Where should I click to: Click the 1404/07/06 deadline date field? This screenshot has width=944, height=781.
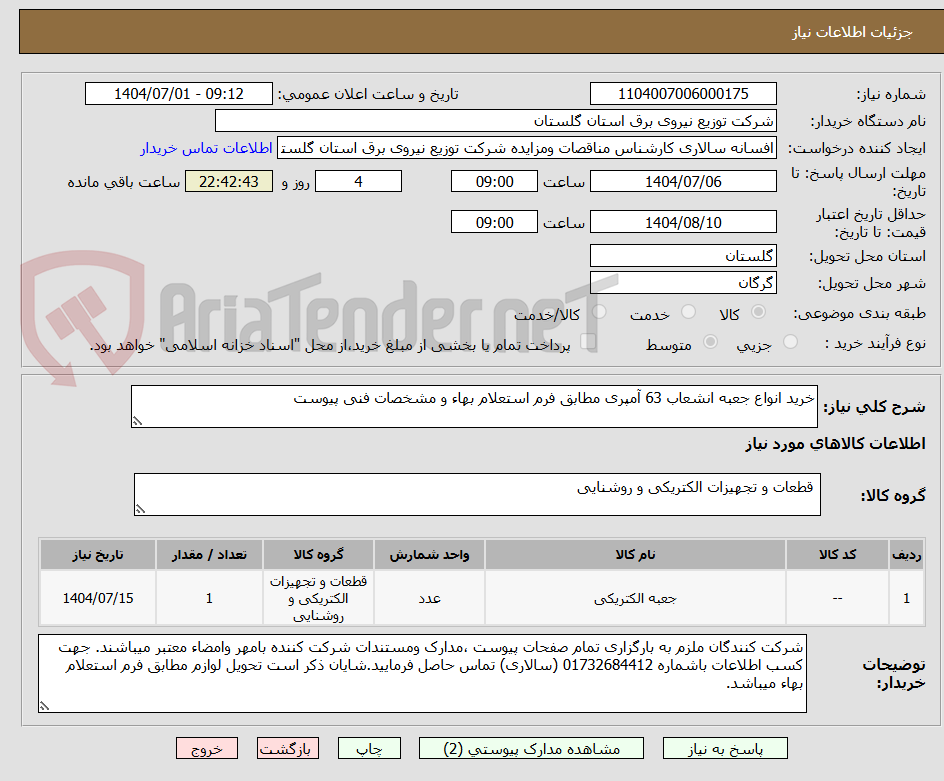click(683, 181)
